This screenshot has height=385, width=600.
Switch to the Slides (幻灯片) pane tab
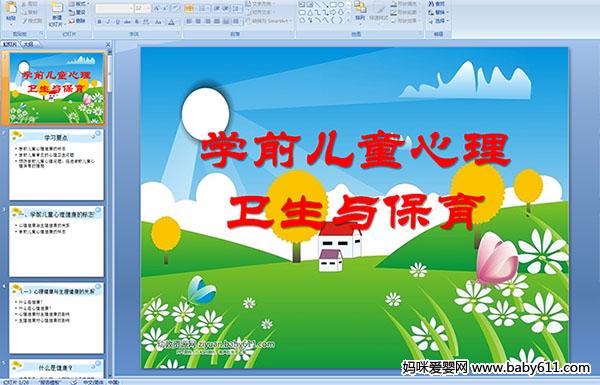tap(10, 44)
